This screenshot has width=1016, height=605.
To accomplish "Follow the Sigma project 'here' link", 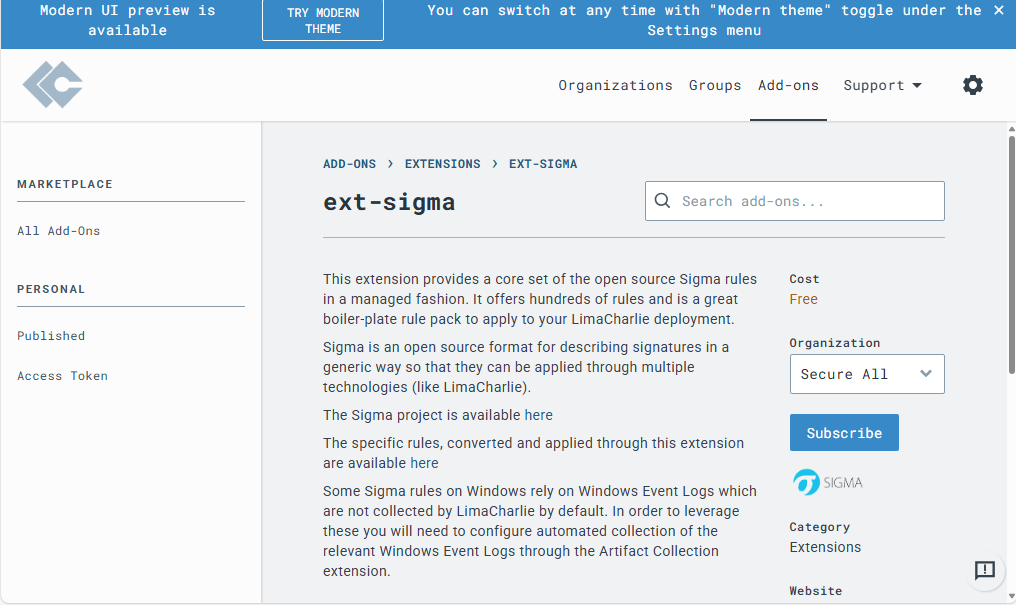I will 538,415.
